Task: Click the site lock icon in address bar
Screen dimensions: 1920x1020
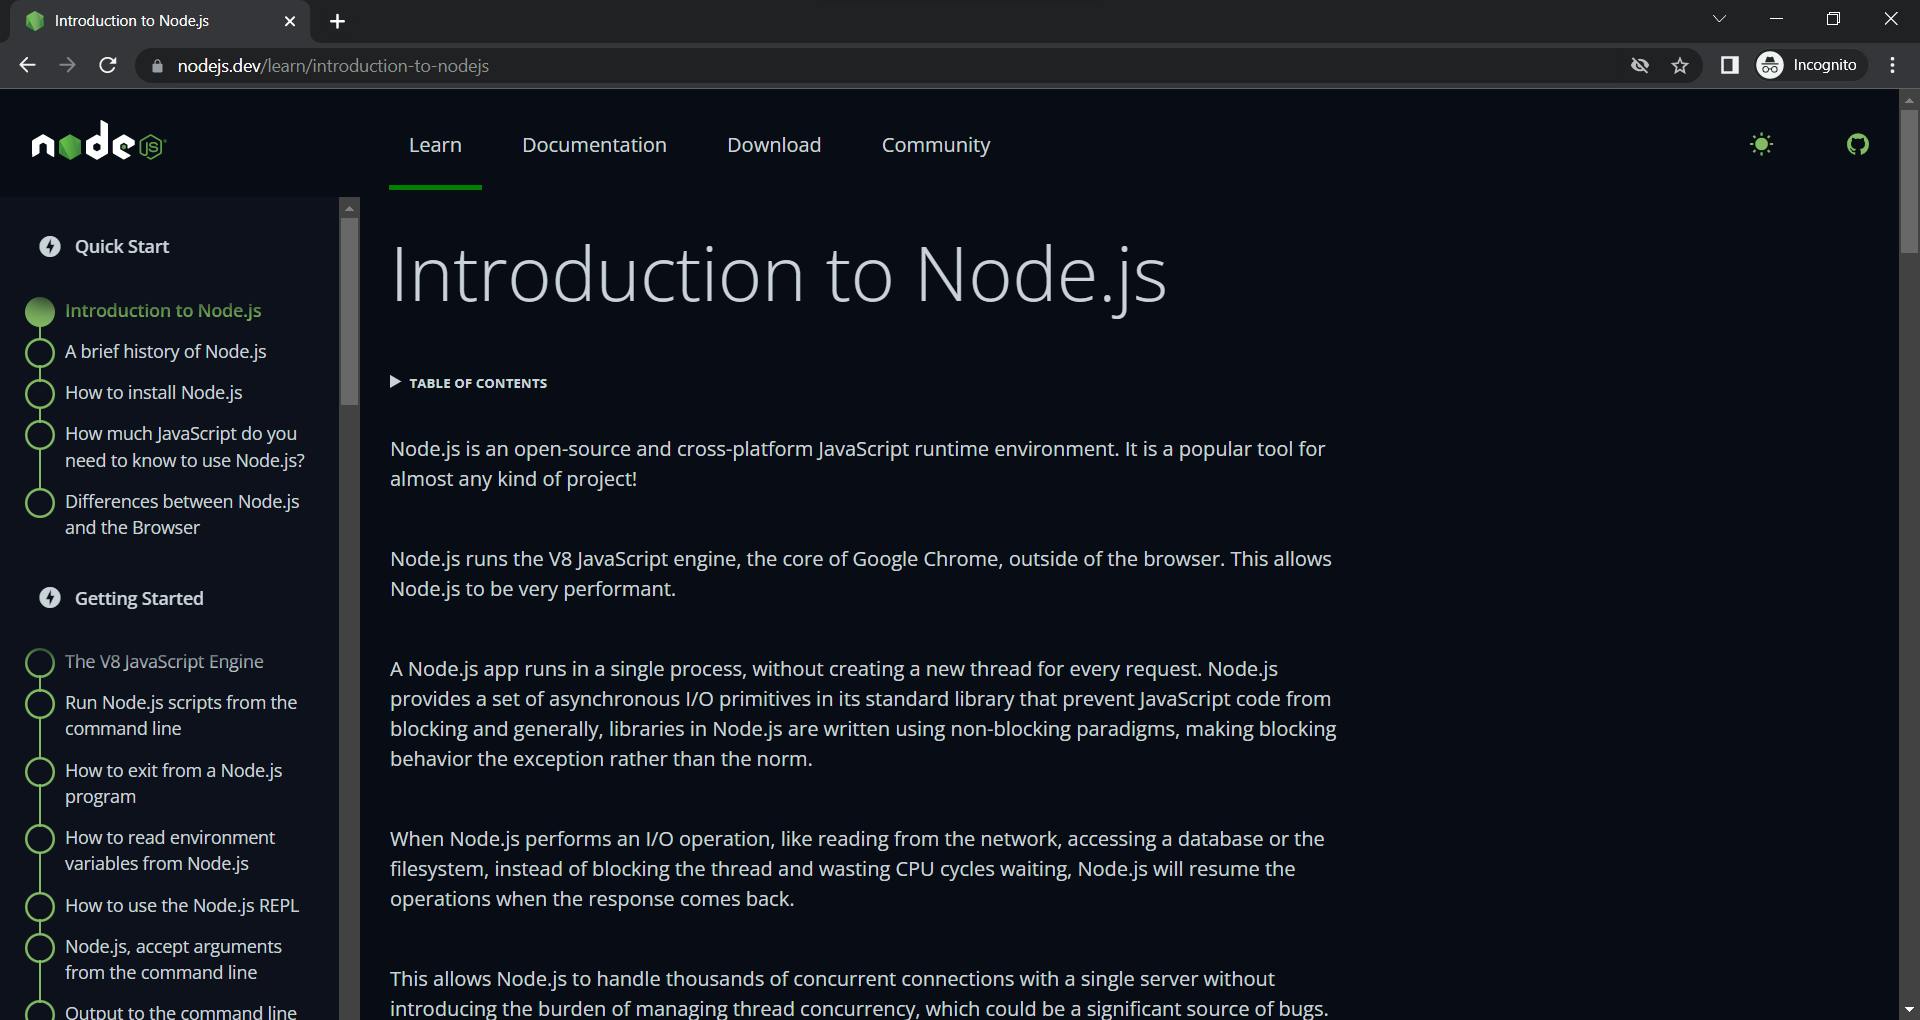Action: click(x=156, y=66)
